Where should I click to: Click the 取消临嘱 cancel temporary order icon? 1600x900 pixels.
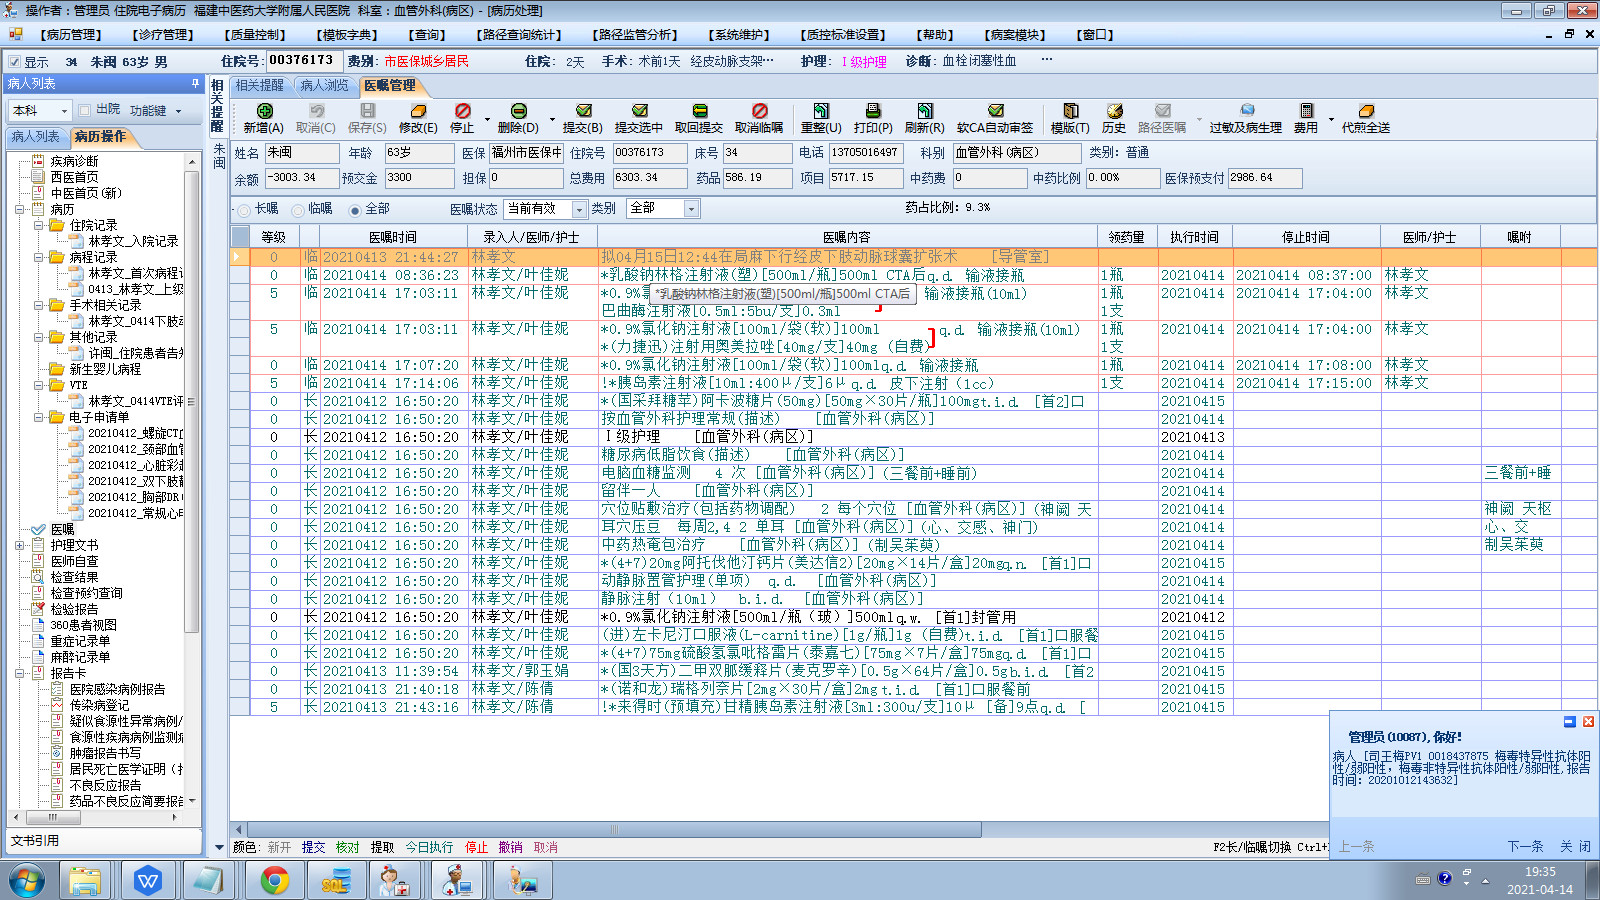click(759, 111)
